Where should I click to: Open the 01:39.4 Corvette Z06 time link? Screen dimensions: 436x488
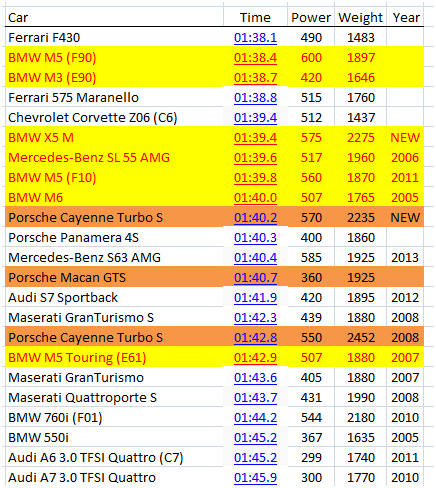point(255,117)
